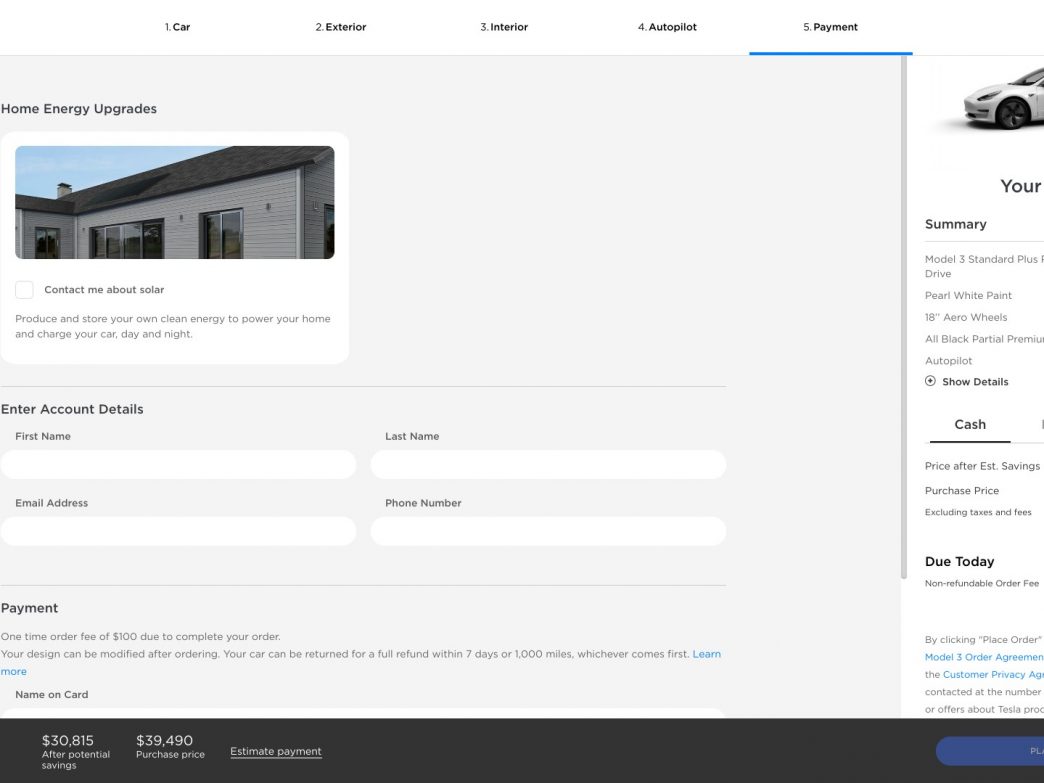Click the Estimate payment link
This screenshot has height=783, width=1044.
tap(276, 752)
